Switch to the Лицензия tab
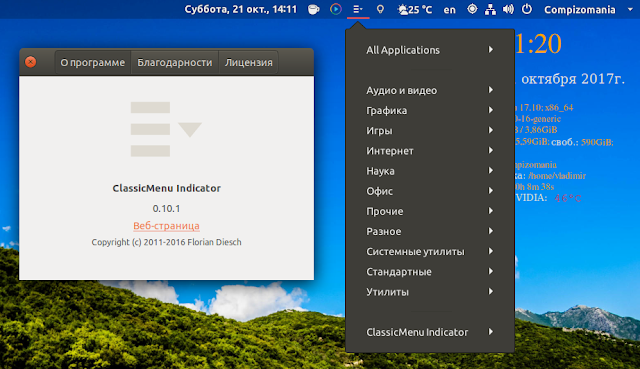640x369 pixels. 249,62
